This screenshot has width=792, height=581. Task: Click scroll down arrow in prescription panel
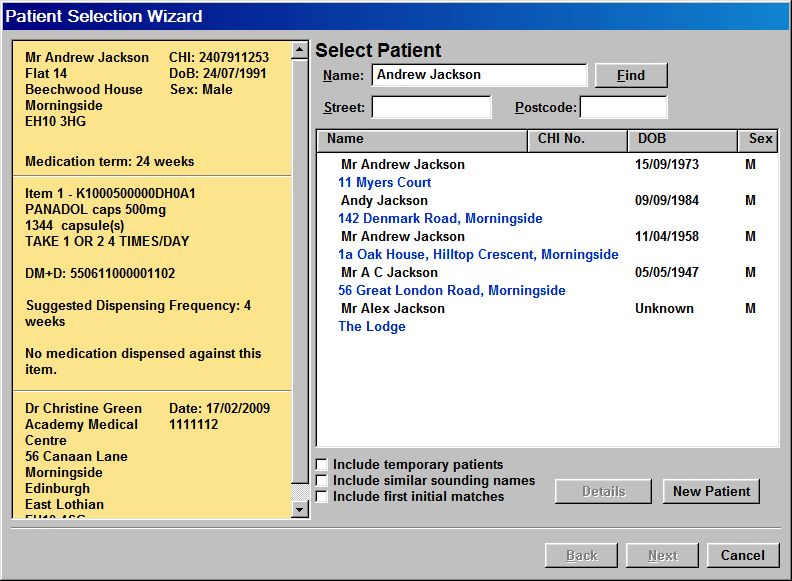click(x=300, y=510)
